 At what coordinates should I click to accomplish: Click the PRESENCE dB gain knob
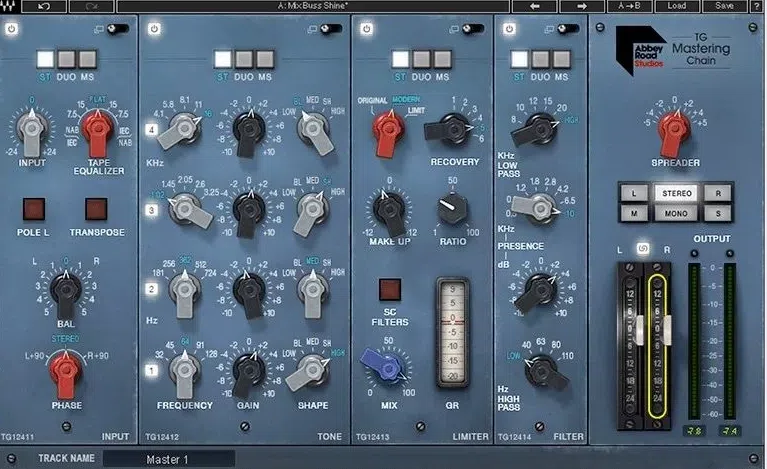tap(540, 290)
